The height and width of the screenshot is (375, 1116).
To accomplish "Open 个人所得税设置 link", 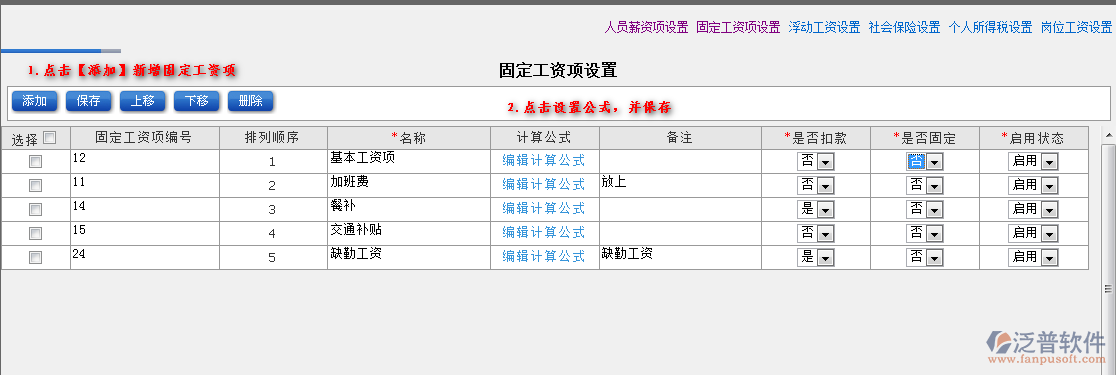I will coord(990,28).
